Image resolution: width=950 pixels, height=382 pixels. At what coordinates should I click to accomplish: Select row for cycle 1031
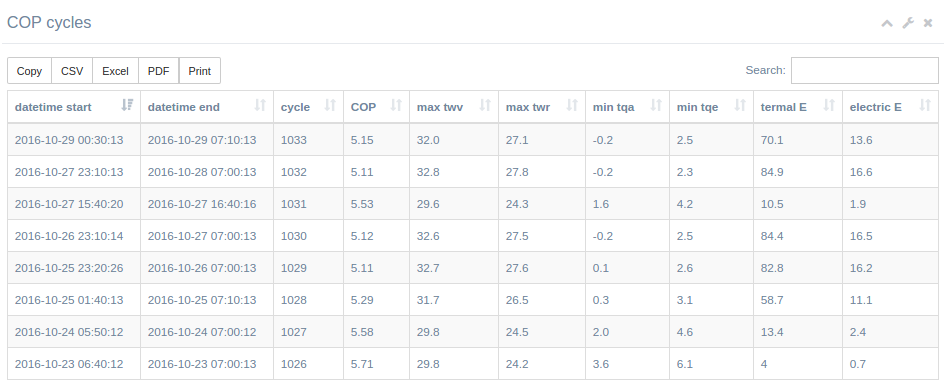point(473,204)
